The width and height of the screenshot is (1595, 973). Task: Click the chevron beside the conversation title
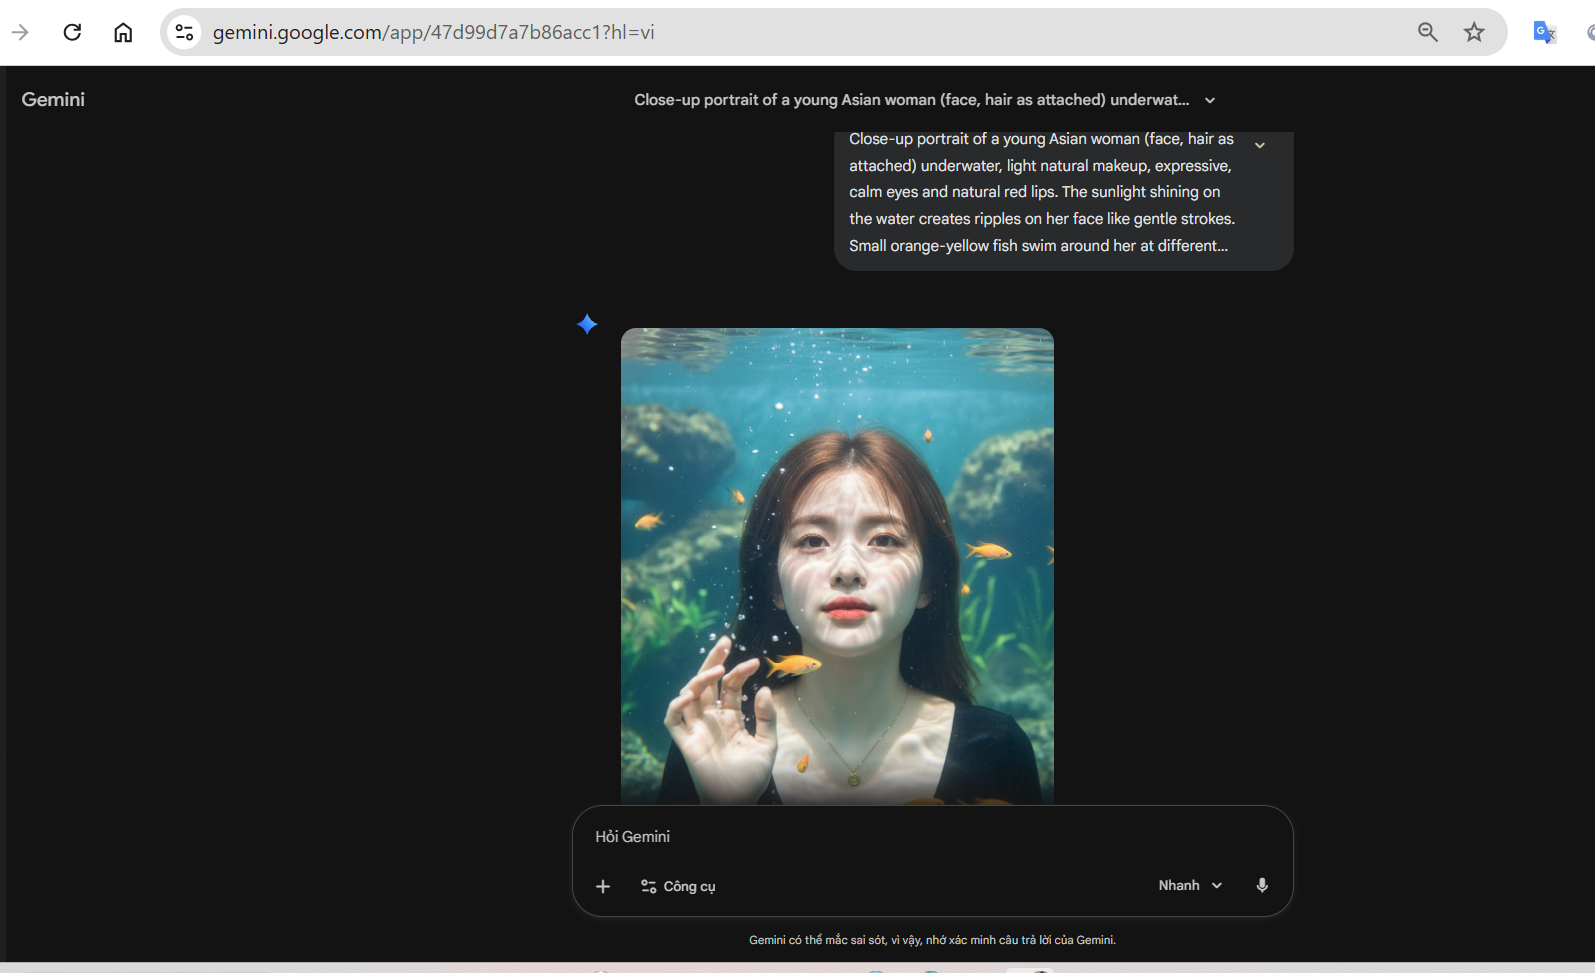click(1210, 100)
